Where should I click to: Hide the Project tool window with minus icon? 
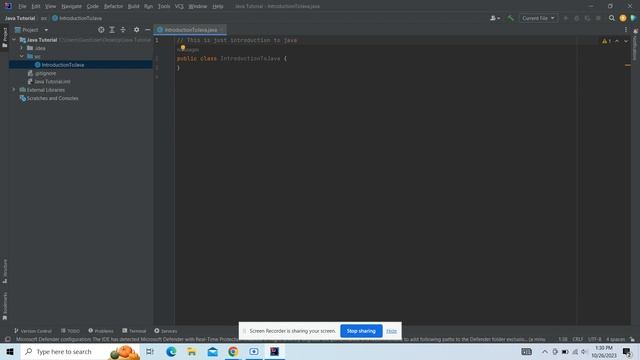[148, 30]
